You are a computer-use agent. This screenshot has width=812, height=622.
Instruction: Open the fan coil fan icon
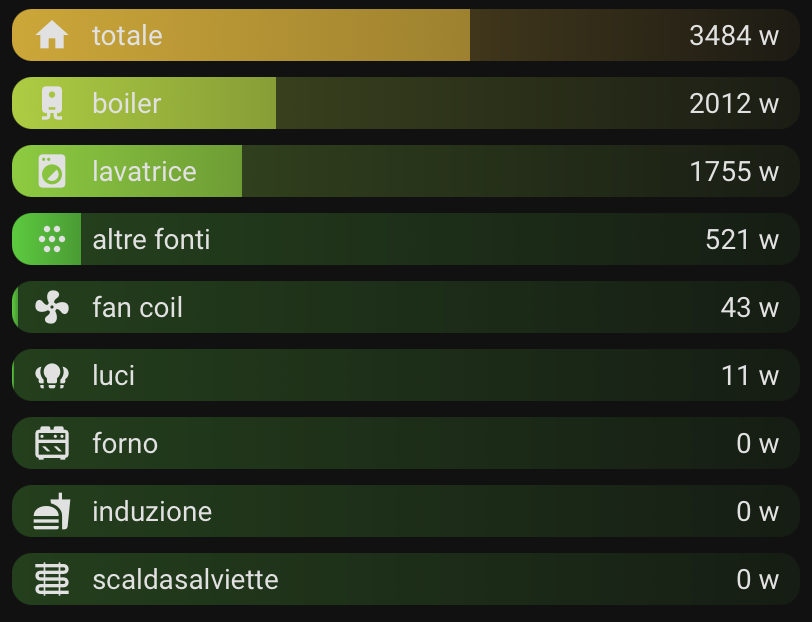[x=52, y=308]
